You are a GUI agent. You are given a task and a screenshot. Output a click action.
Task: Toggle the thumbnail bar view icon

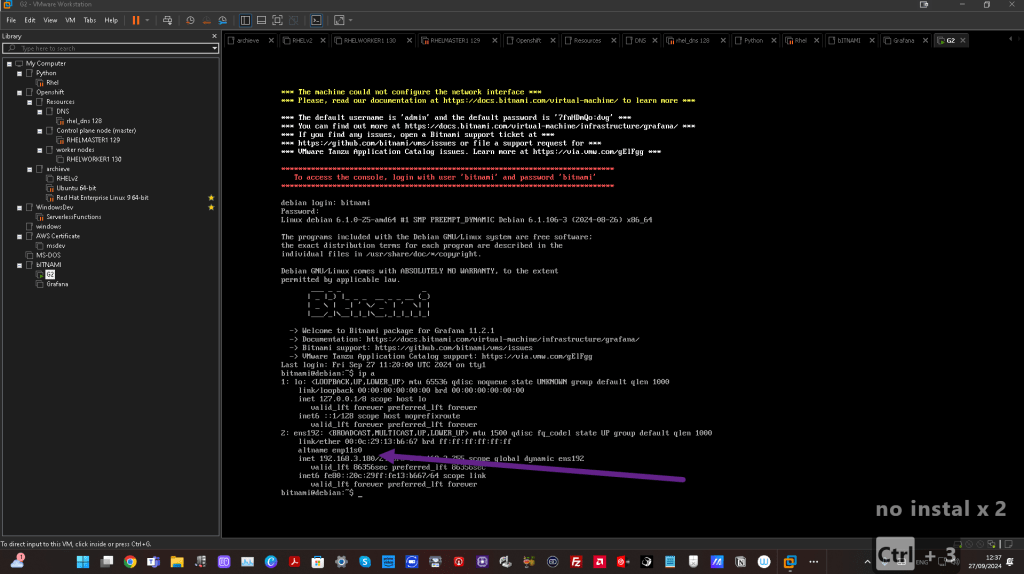[261, 20]
